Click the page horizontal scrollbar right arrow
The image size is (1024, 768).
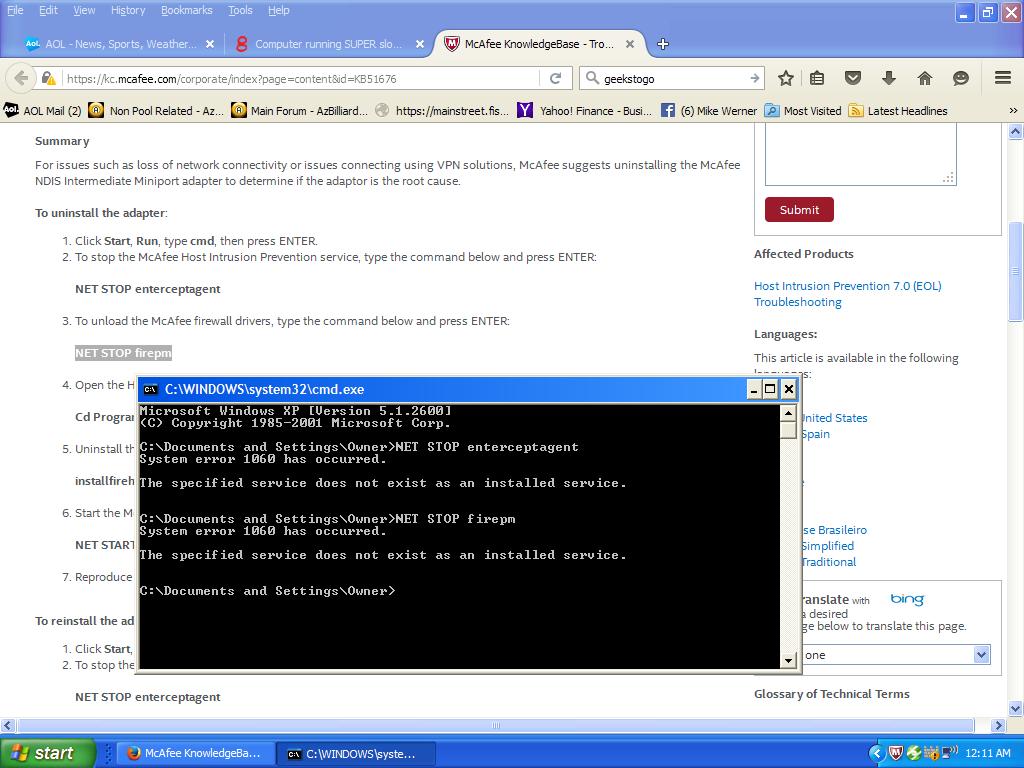point(997,725)
